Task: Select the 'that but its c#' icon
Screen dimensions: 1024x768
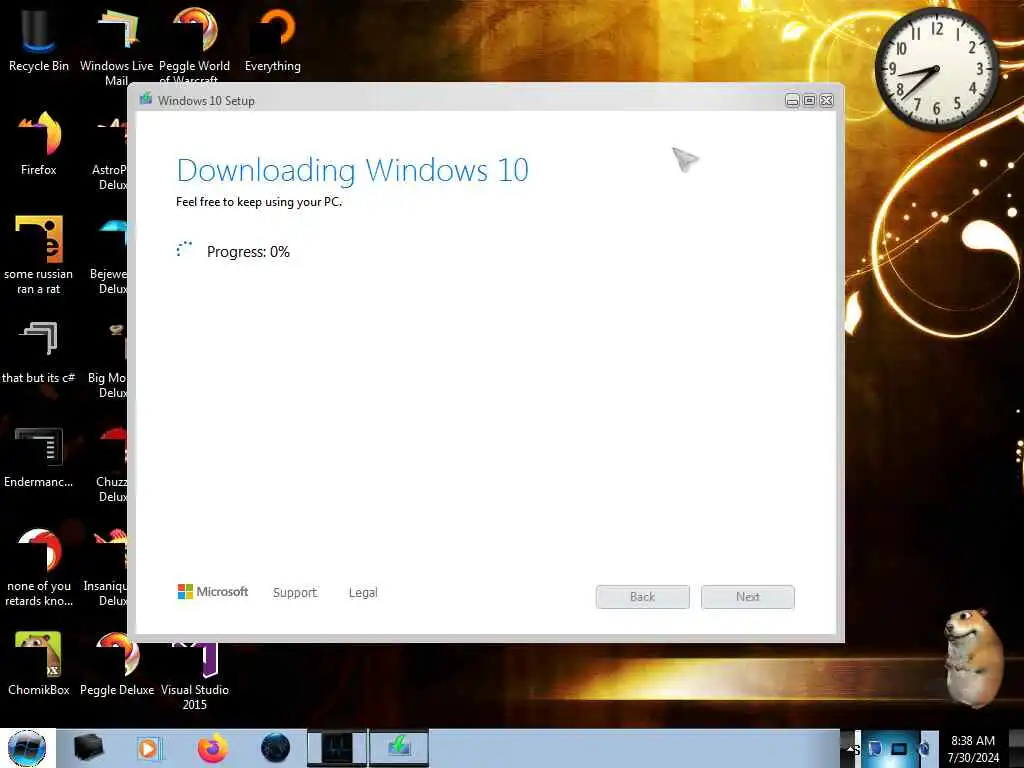Action: pyautogui.click(x=39, y=351)
